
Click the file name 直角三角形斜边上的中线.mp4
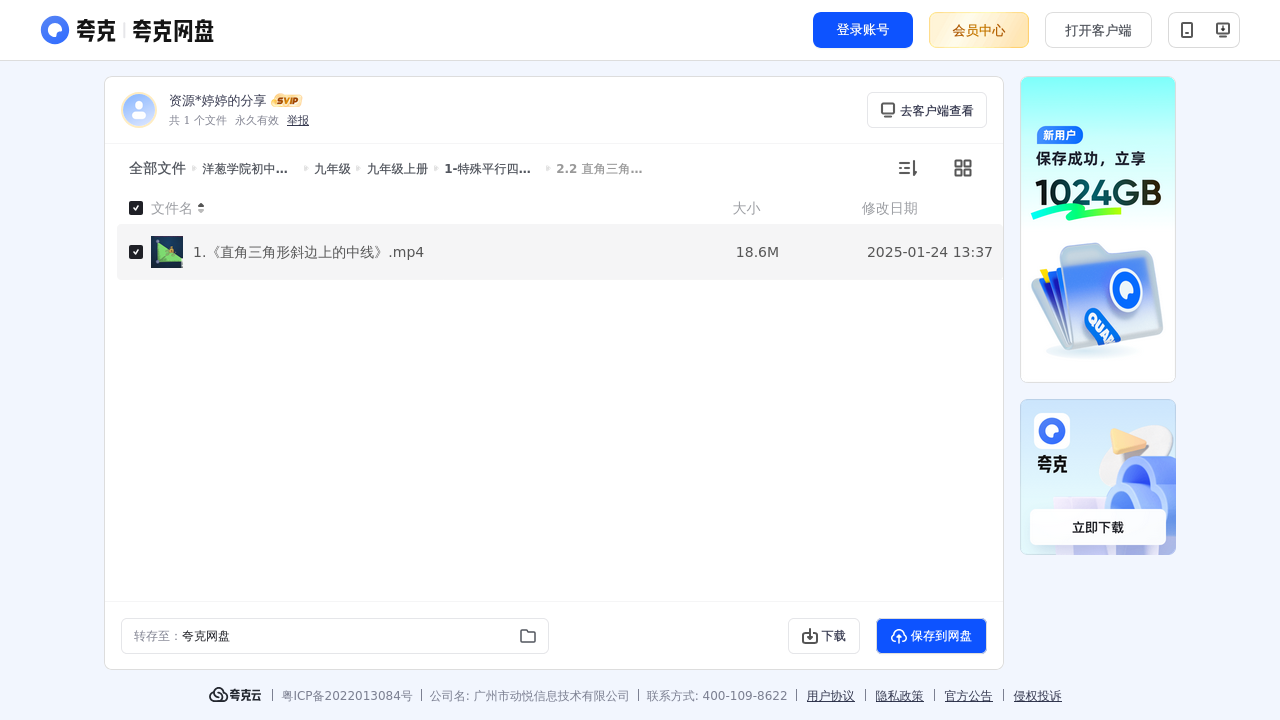[308, 252]
